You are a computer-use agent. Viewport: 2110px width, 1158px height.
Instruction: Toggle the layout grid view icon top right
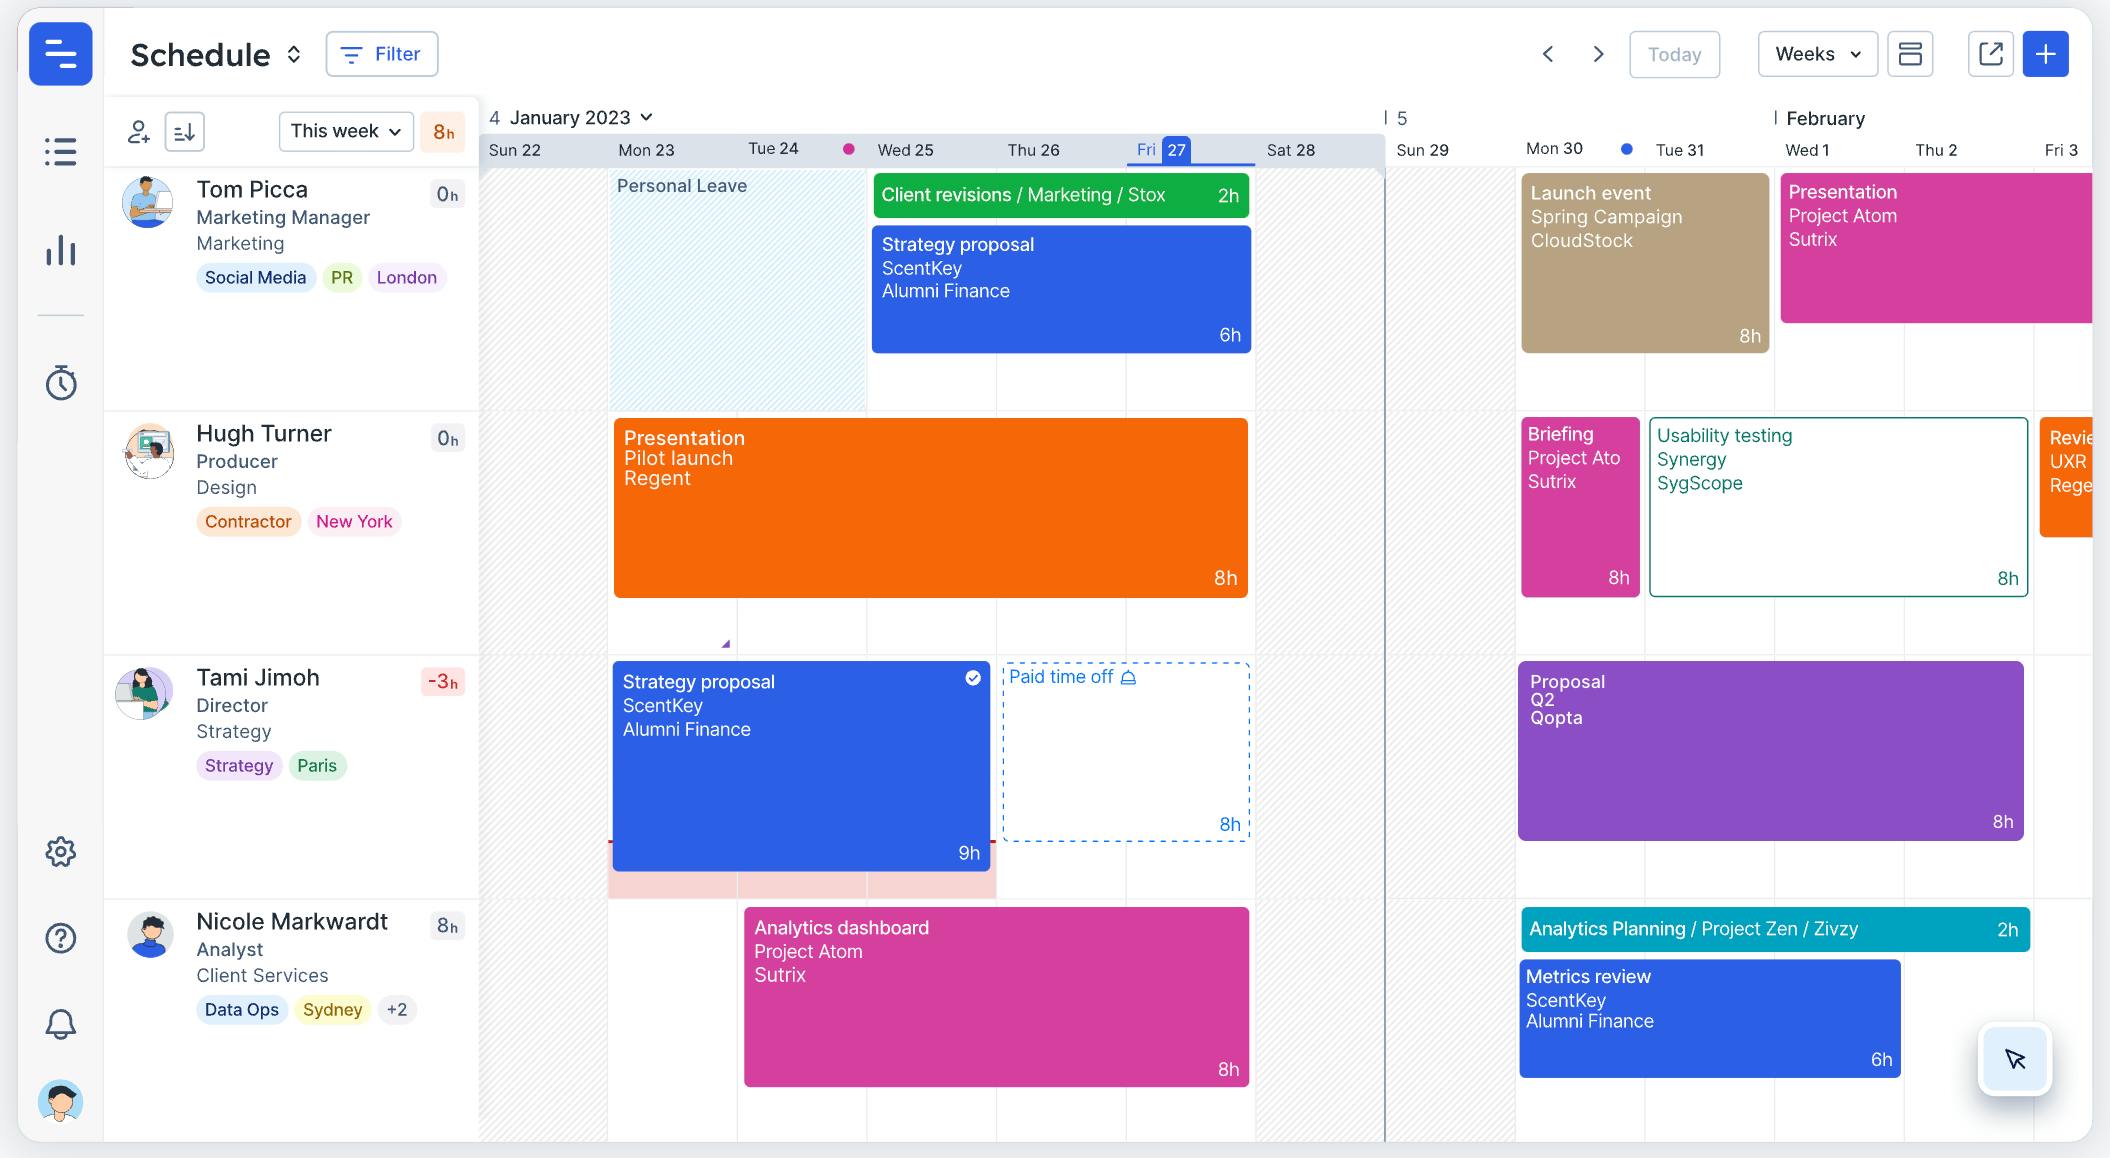(1910, 53)
